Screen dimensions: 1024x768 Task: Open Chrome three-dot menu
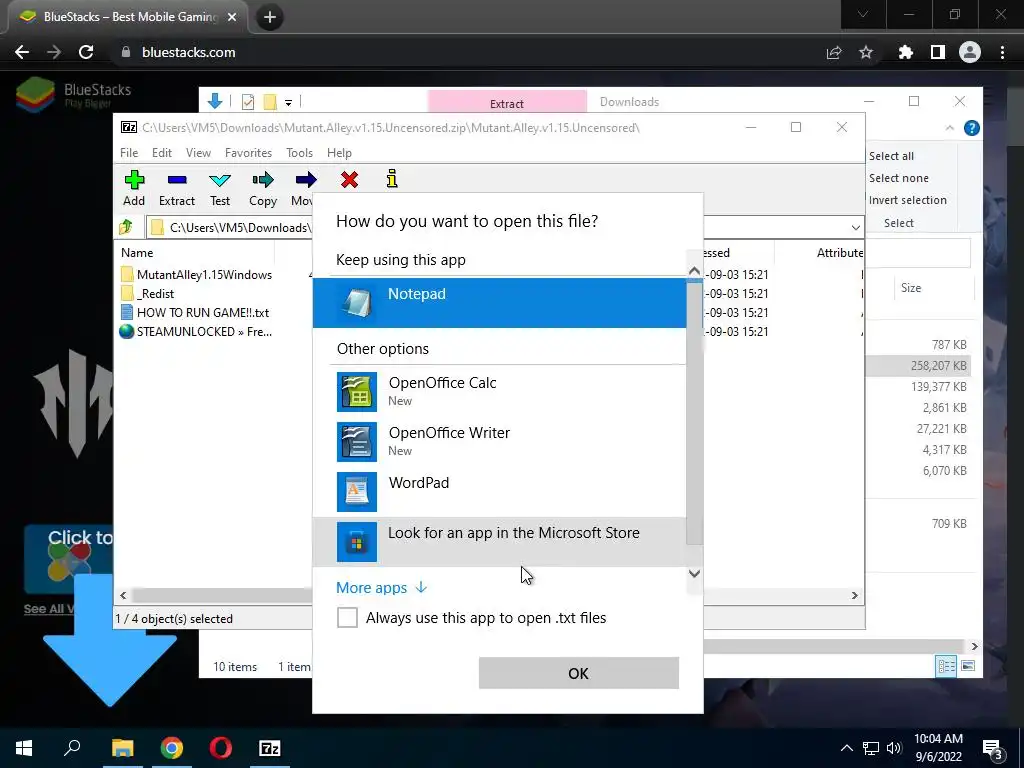(x=1002, y=52)
